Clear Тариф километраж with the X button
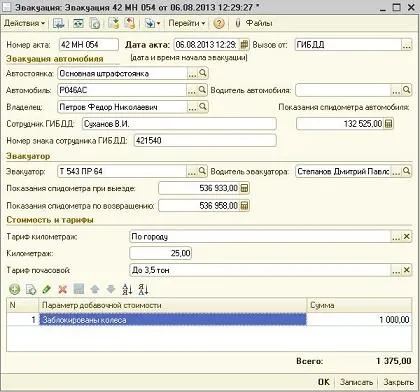Image resolution: width=420 pixels, height=392 pixels. pos(406,237)
